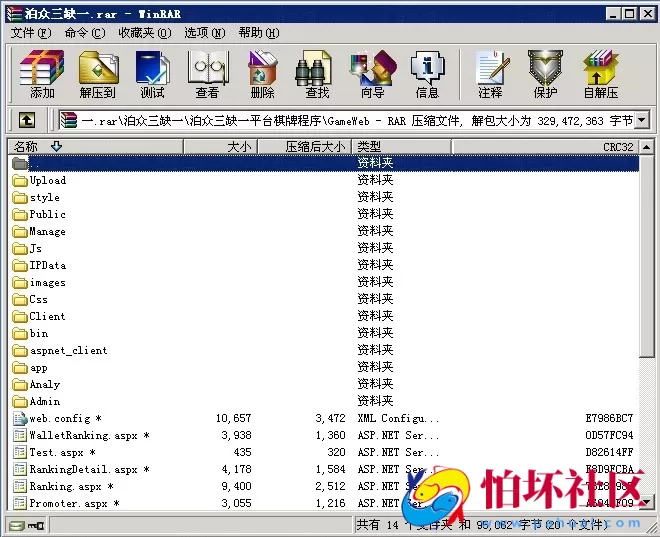Viewport: 660px width, 537px height.
Task: Click Ranking.aspx size value 9,400
Action: coord(237,486)
